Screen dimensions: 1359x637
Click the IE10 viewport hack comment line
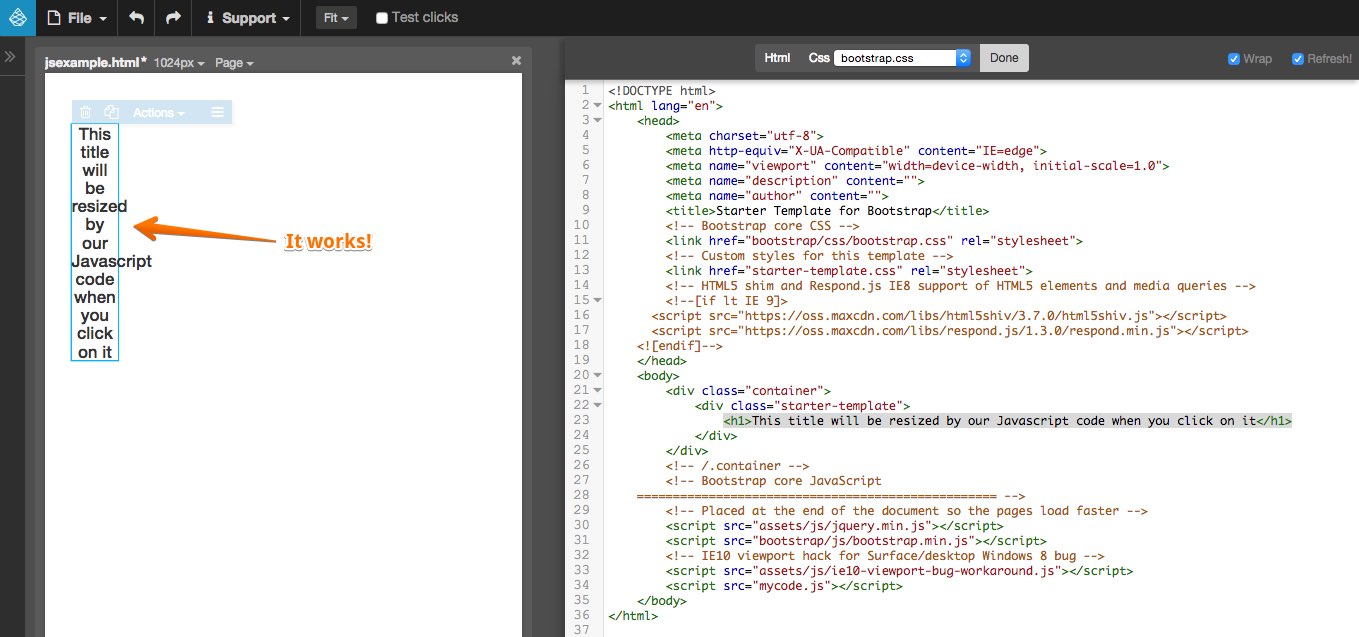tap(885, 556)
